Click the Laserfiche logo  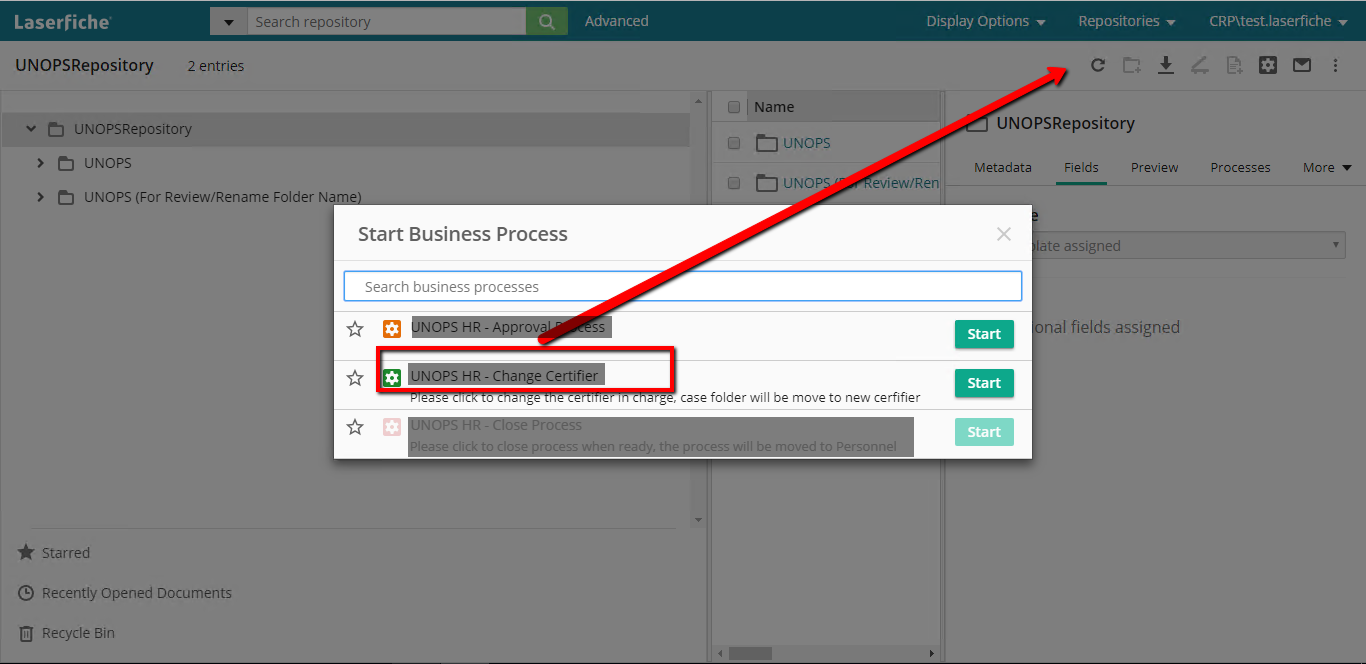pos(62,21)
